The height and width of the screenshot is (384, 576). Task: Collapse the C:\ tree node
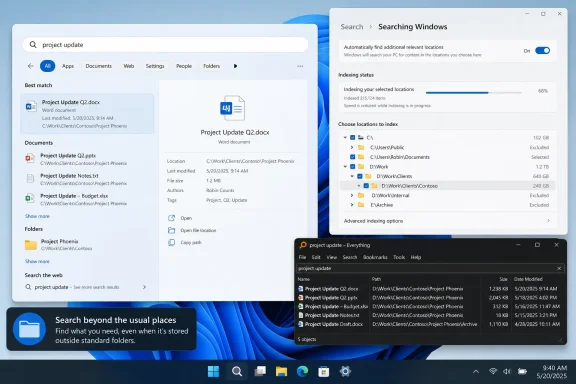345,137
